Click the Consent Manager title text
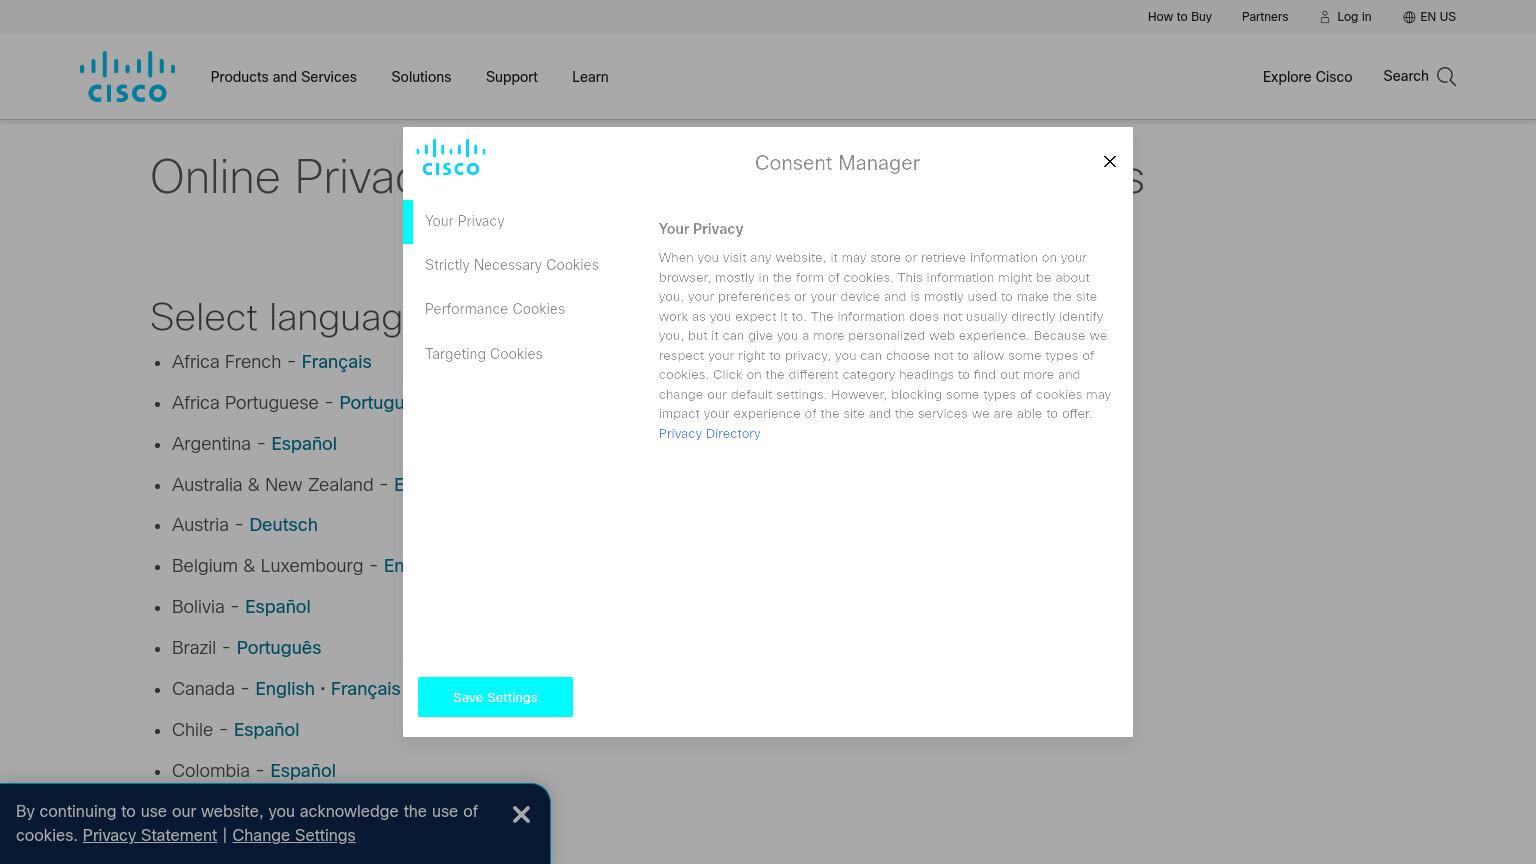This screenshot has height=864, width=1536. coord(837,163)
